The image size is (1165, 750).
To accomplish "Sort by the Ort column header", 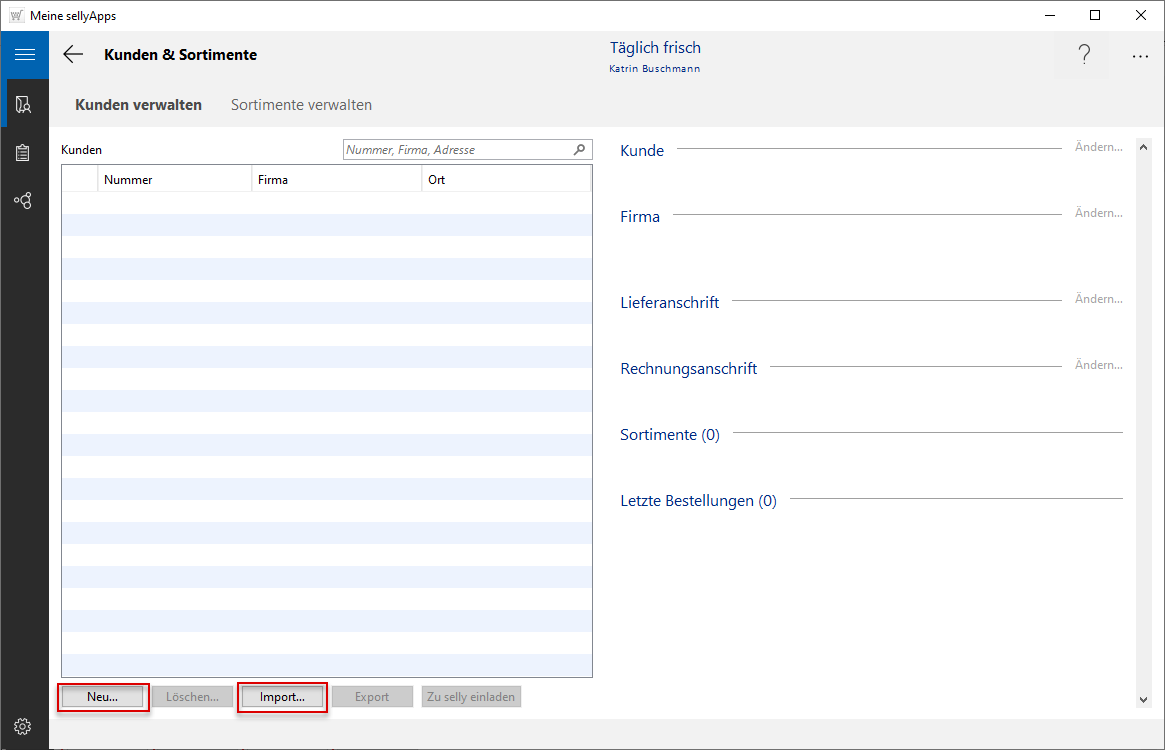I will pos(505,180).
